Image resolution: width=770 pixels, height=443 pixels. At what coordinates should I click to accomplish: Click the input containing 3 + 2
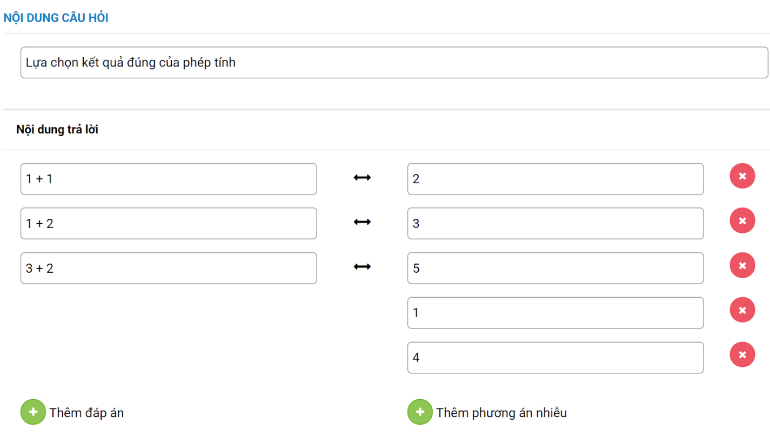tap(168, 268)
